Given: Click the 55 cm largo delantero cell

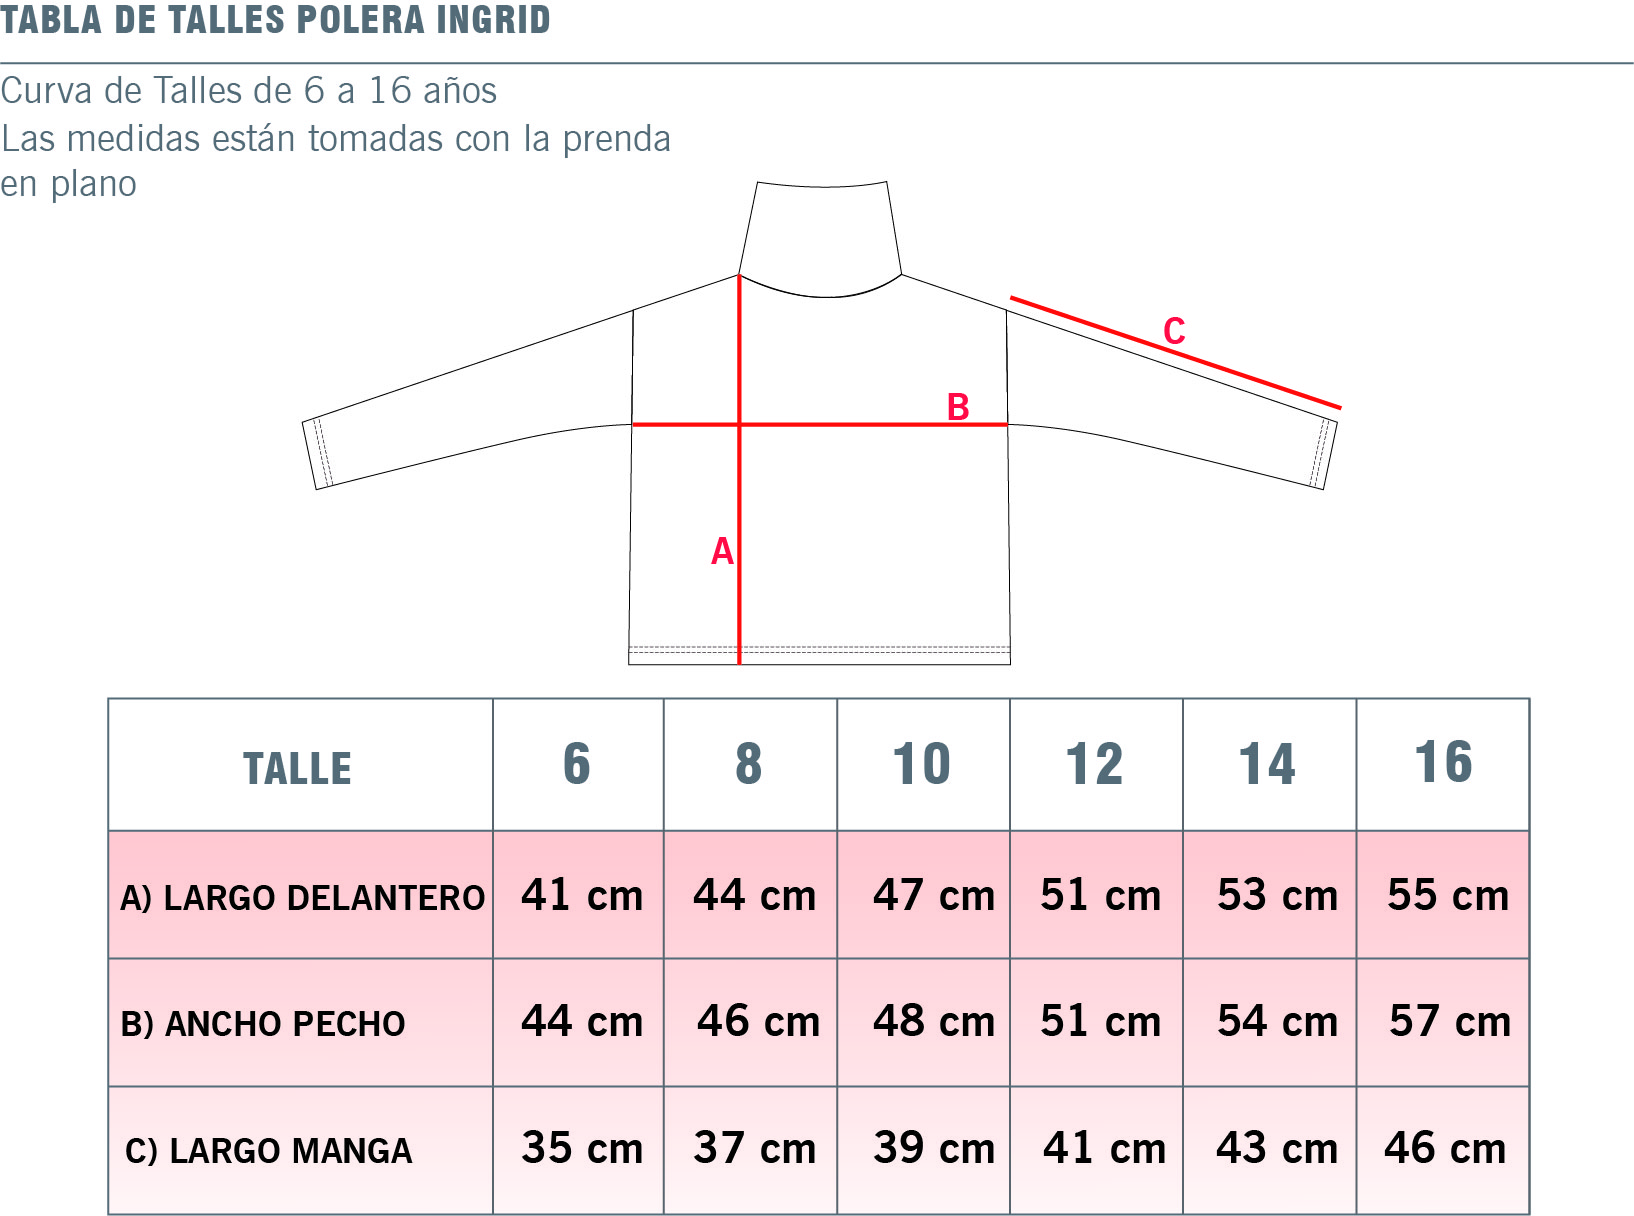Looking at the screenshot, I should (x=1447, y=895).
